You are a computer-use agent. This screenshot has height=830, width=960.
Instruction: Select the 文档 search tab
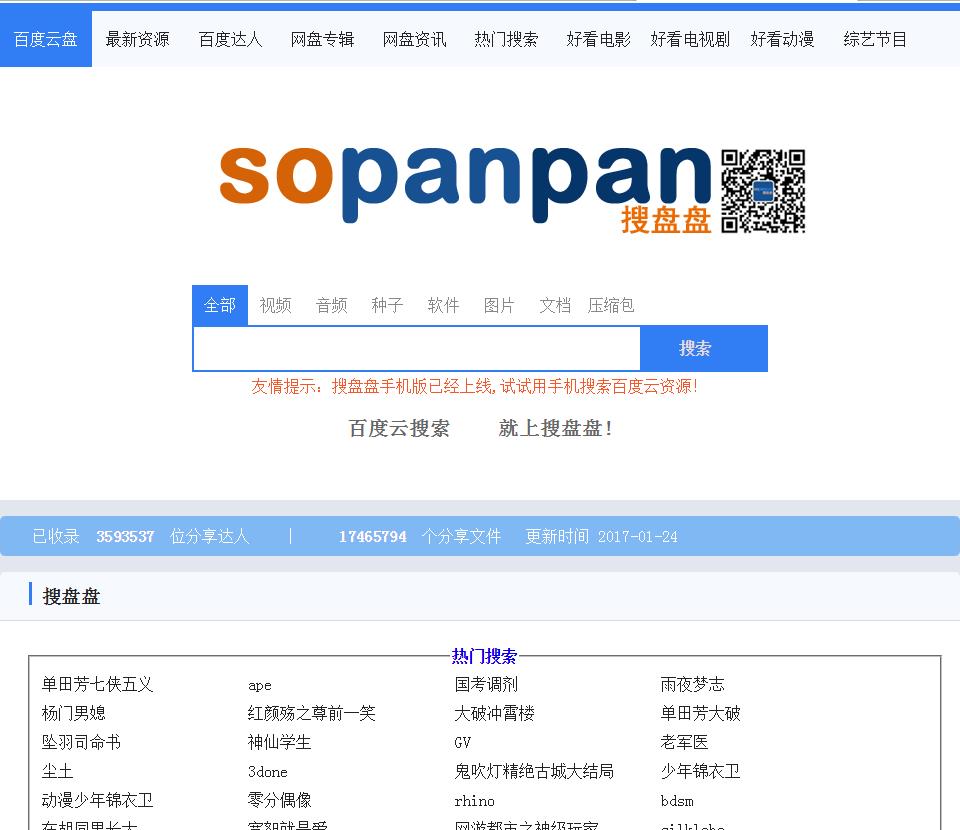tap(555, 305)
